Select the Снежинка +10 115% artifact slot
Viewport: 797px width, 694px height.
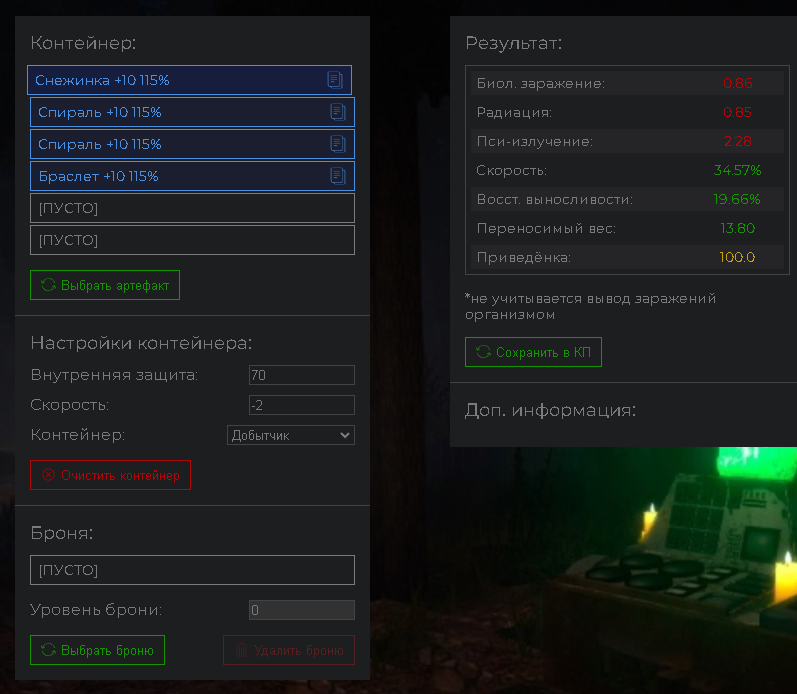click(189, 80)
